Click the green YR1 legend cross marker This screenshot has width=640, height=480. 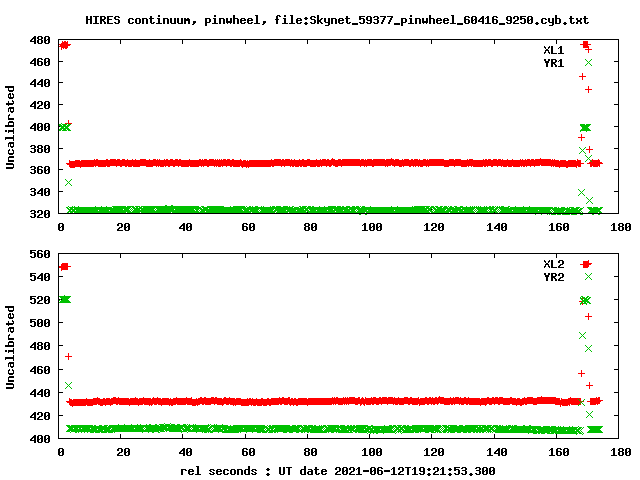coord(588,62)
